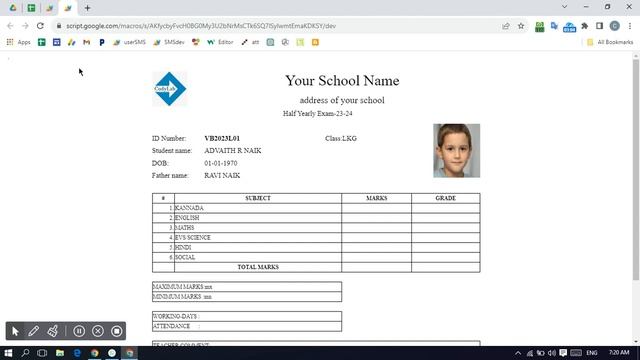
Task: Click the father name RAVI NAIK
Action: tap(222, 176)
